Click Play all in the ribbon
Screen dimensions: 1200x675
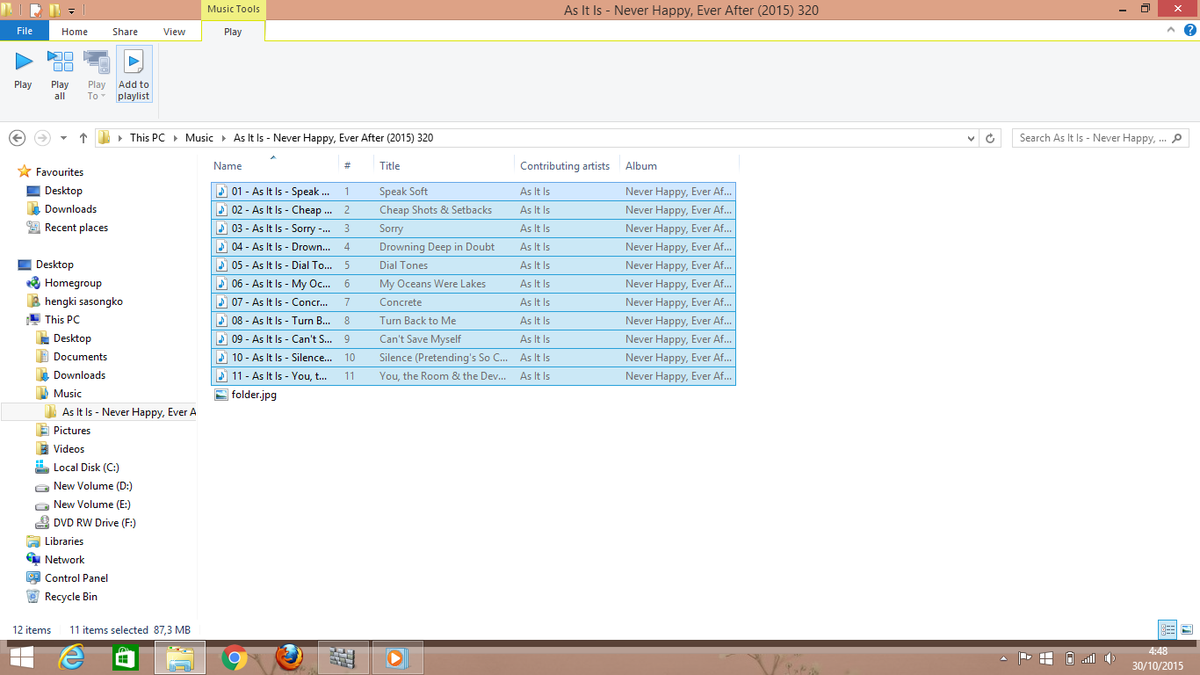(60, 74)
